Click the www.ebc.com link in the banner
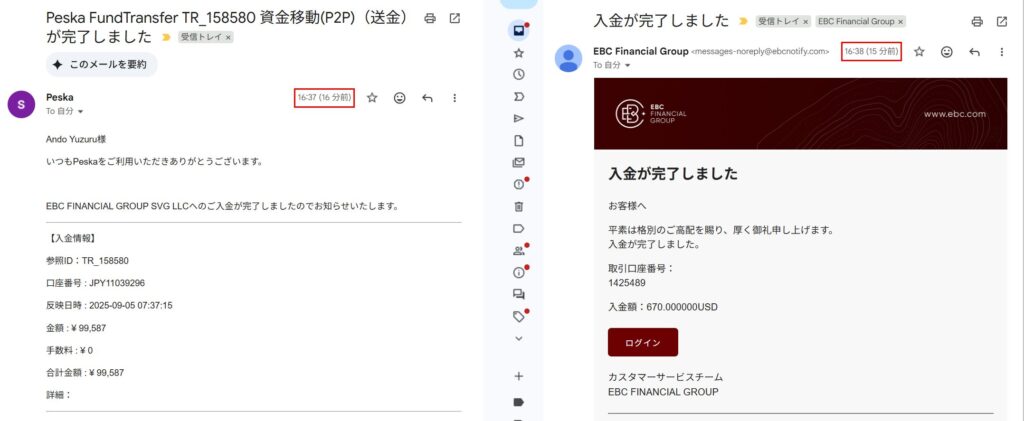 pyautogui.click(x=955, y=114)
